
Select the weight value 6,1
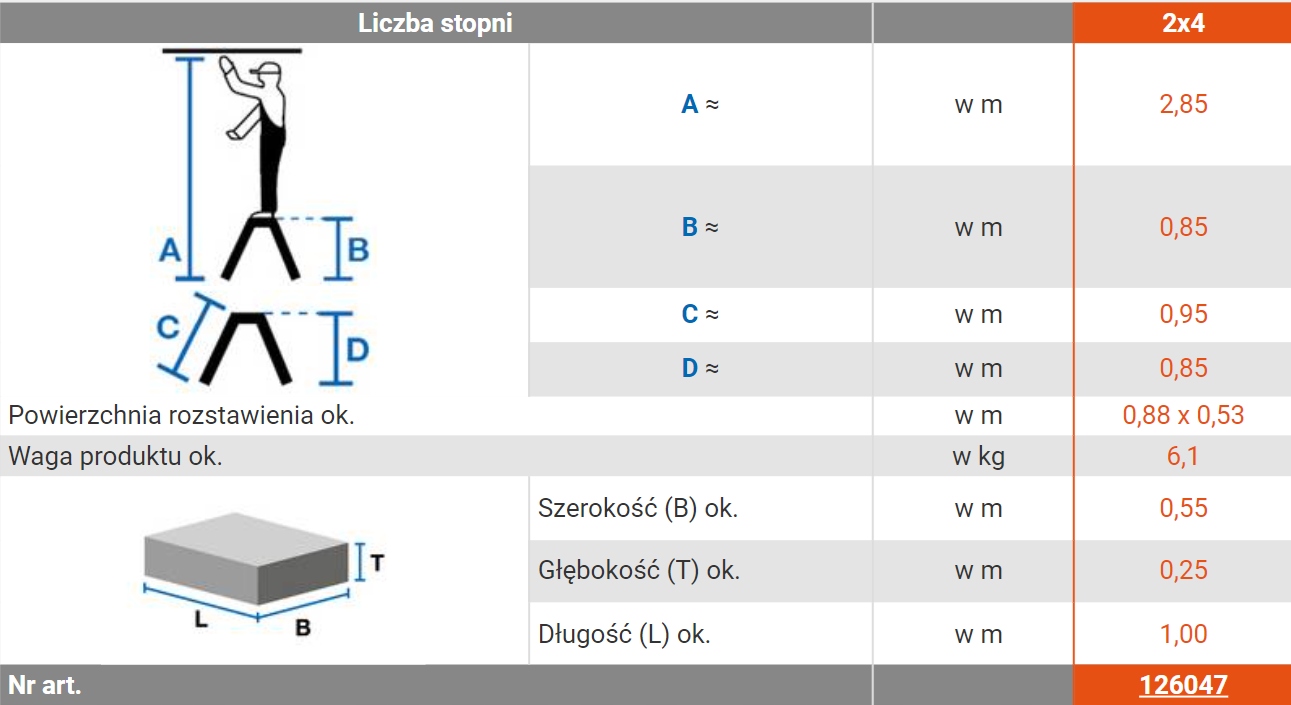[x=1183, y=457]
